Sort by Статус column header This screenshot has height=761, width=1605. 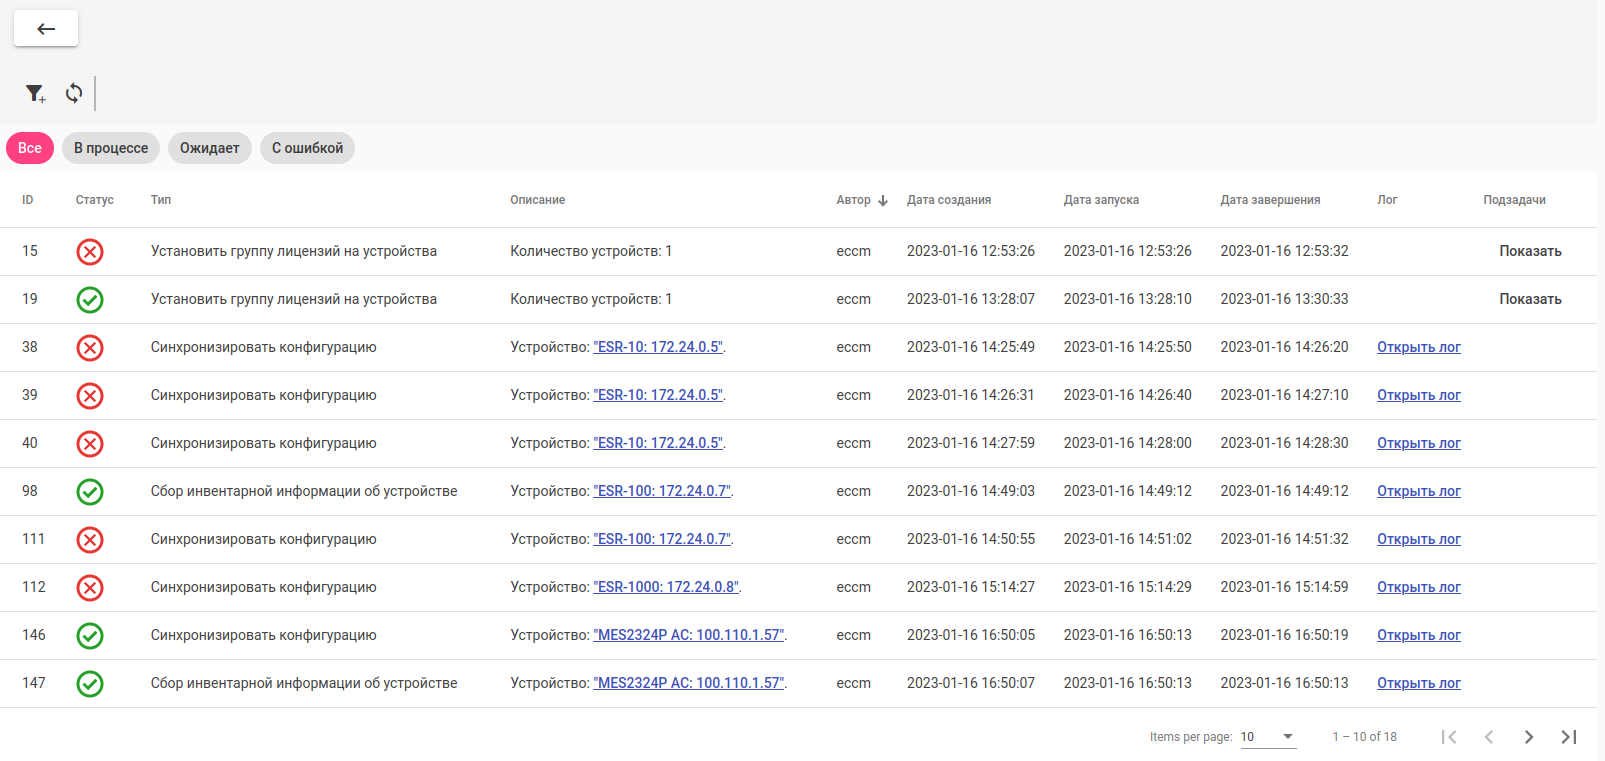(94, 200)
